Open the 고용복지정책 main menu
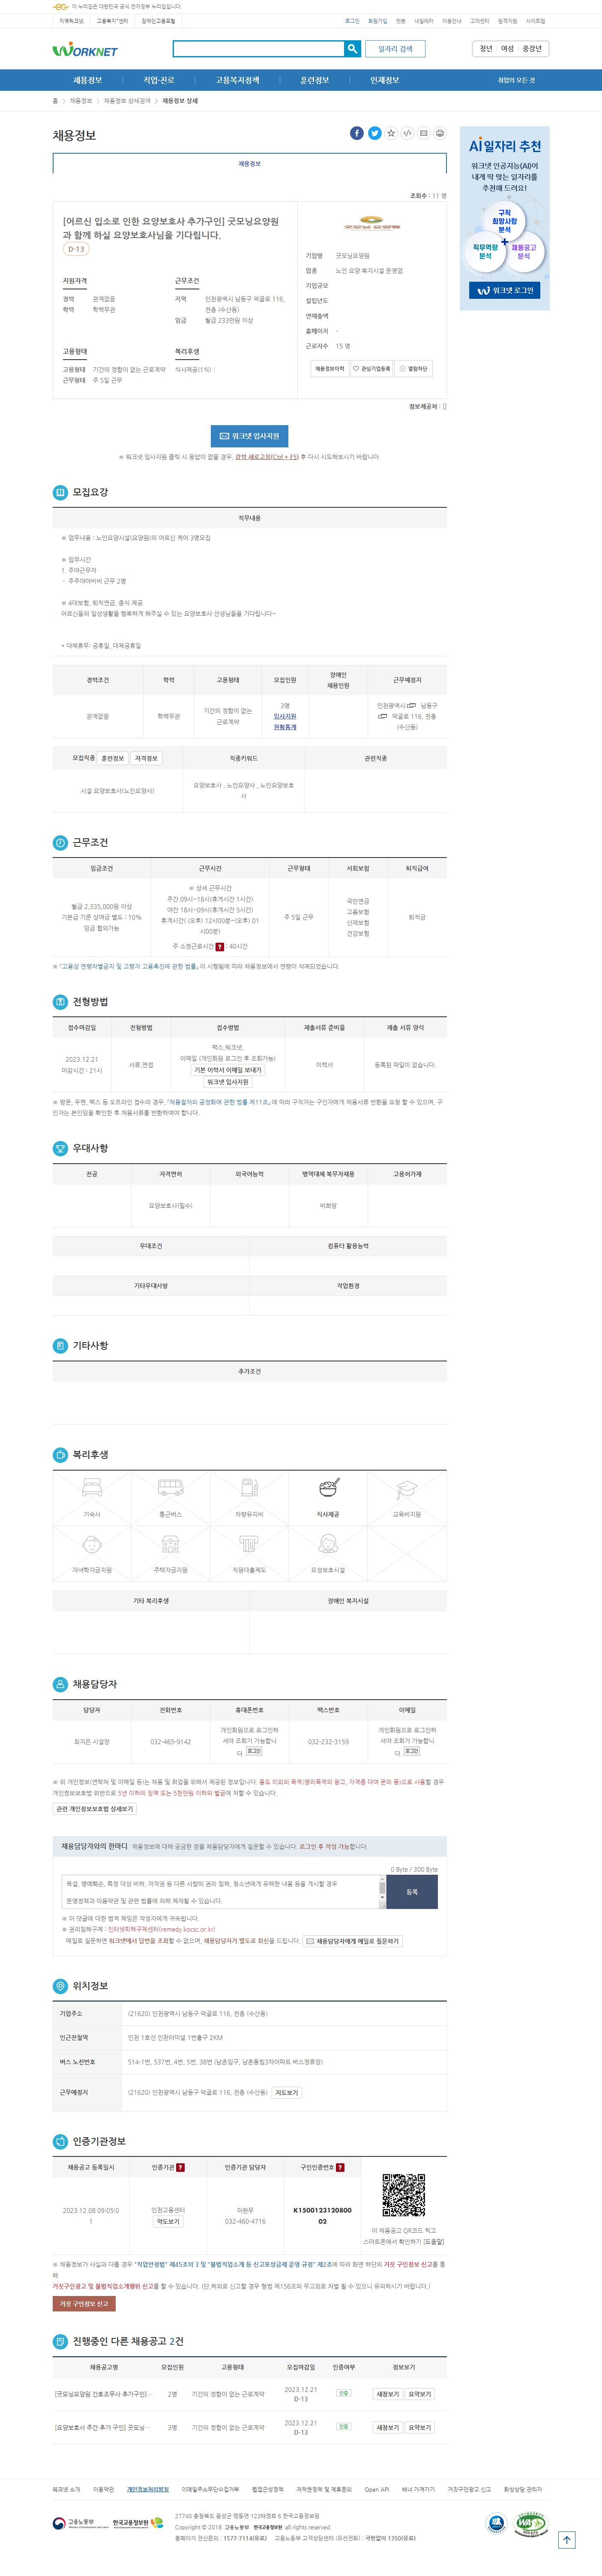Image resolution: width=602 pixels, height=2576 pixels. (x=238, y=80)
